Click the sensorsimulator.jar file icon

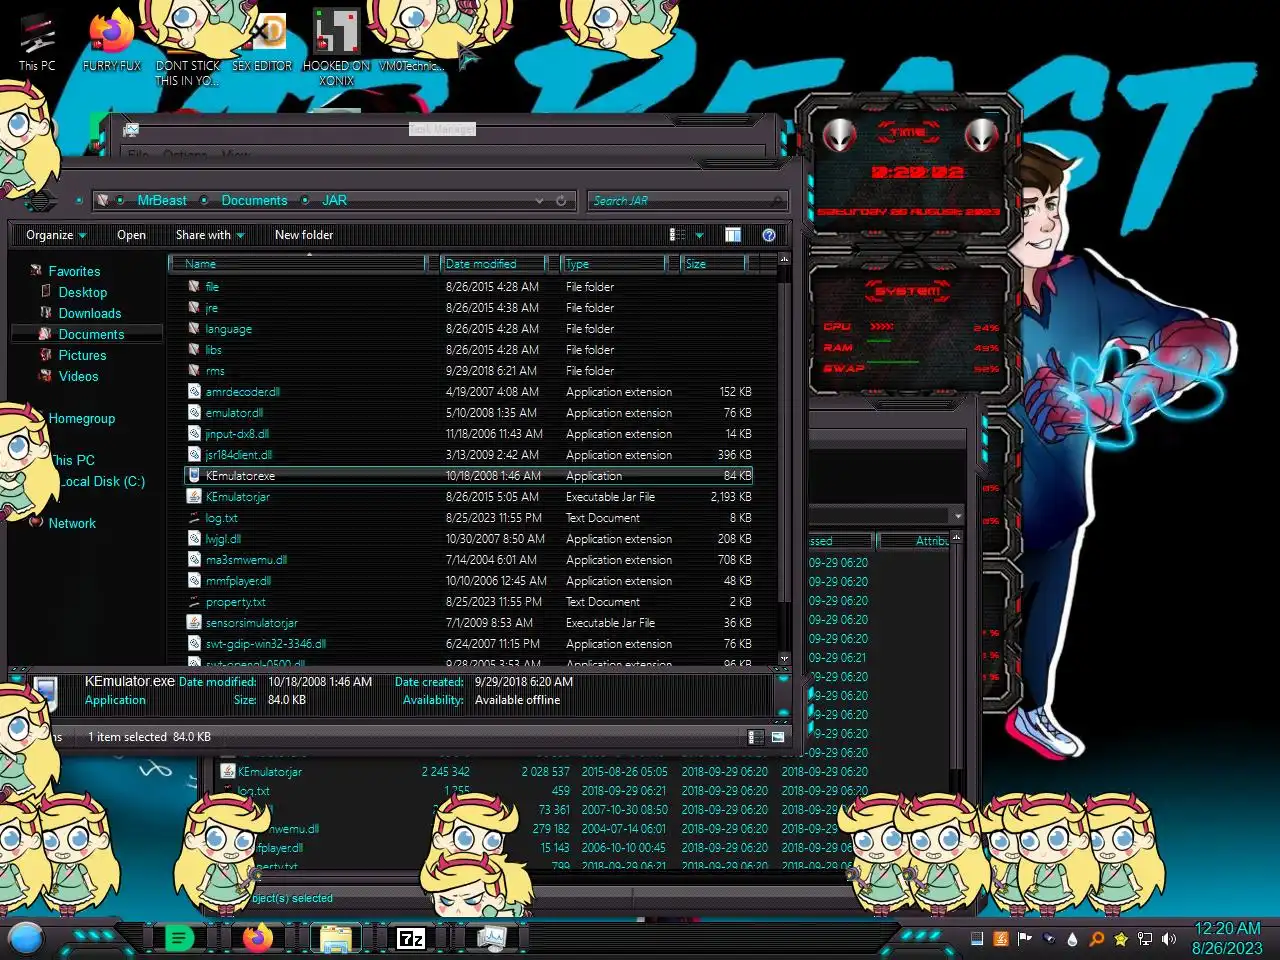(195, 622)
